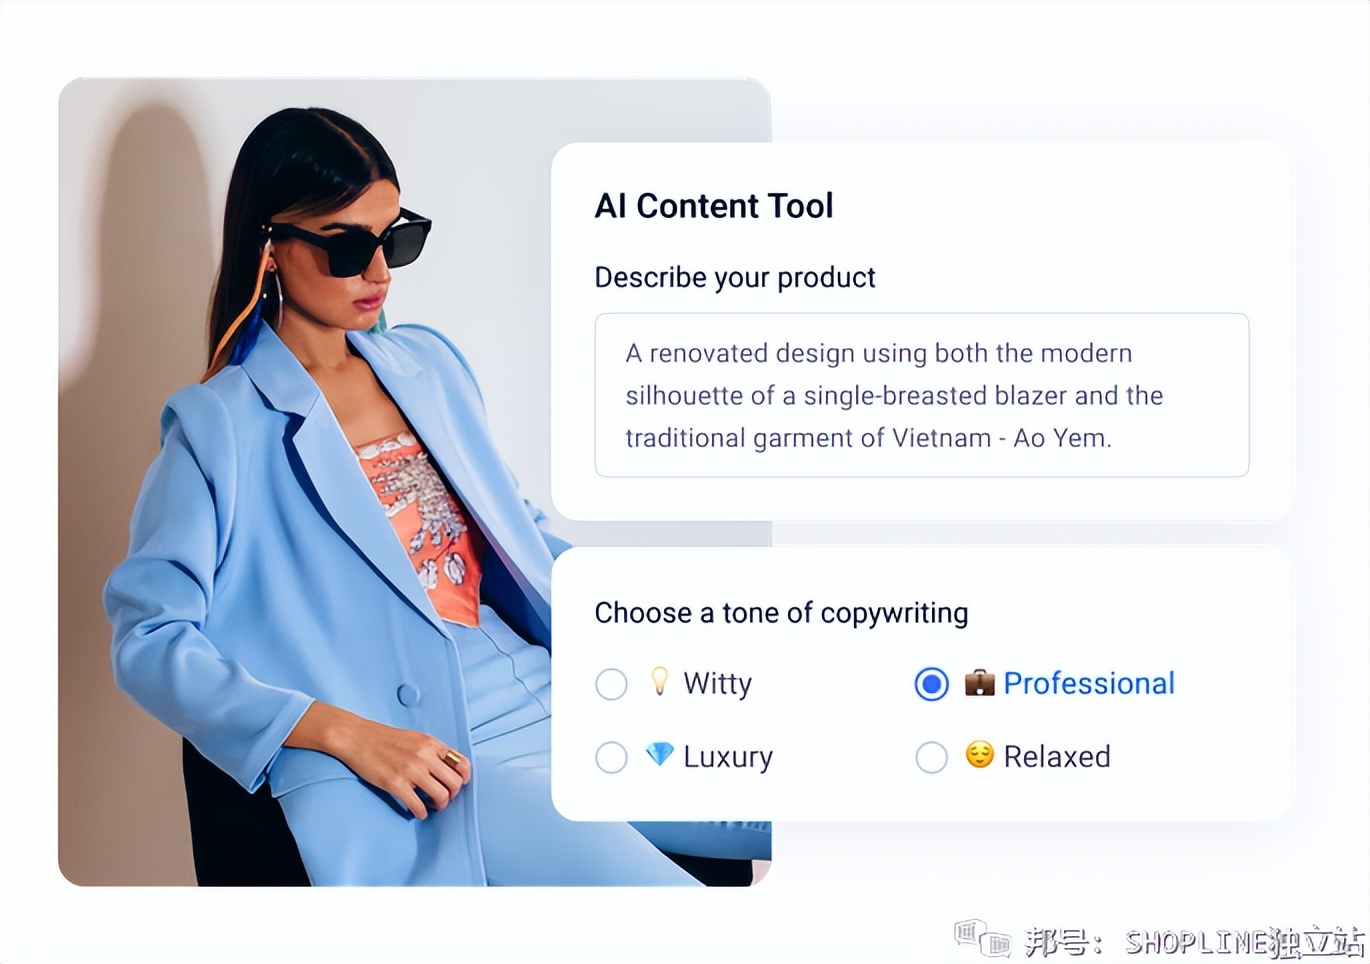Click the lightbulb icon beside Witty
Screen dimensions: 1370x964
click(659, 681)
